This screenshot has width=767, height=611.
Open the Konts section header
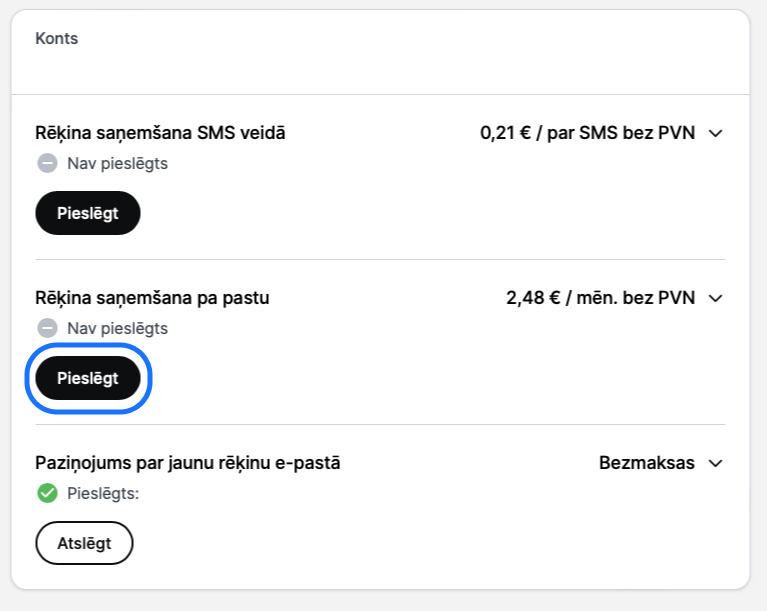coord(56,38)
